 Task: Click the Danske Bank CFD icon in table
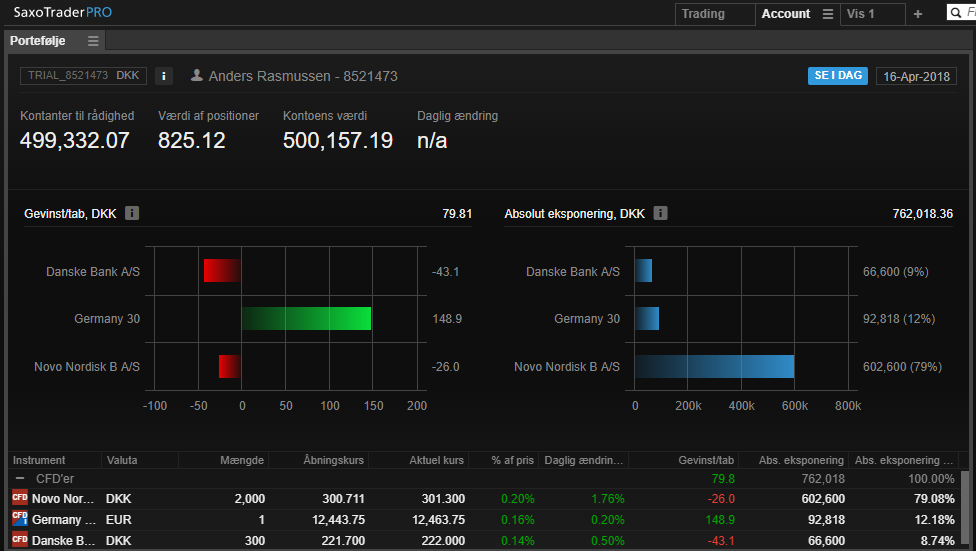(19, 540)
